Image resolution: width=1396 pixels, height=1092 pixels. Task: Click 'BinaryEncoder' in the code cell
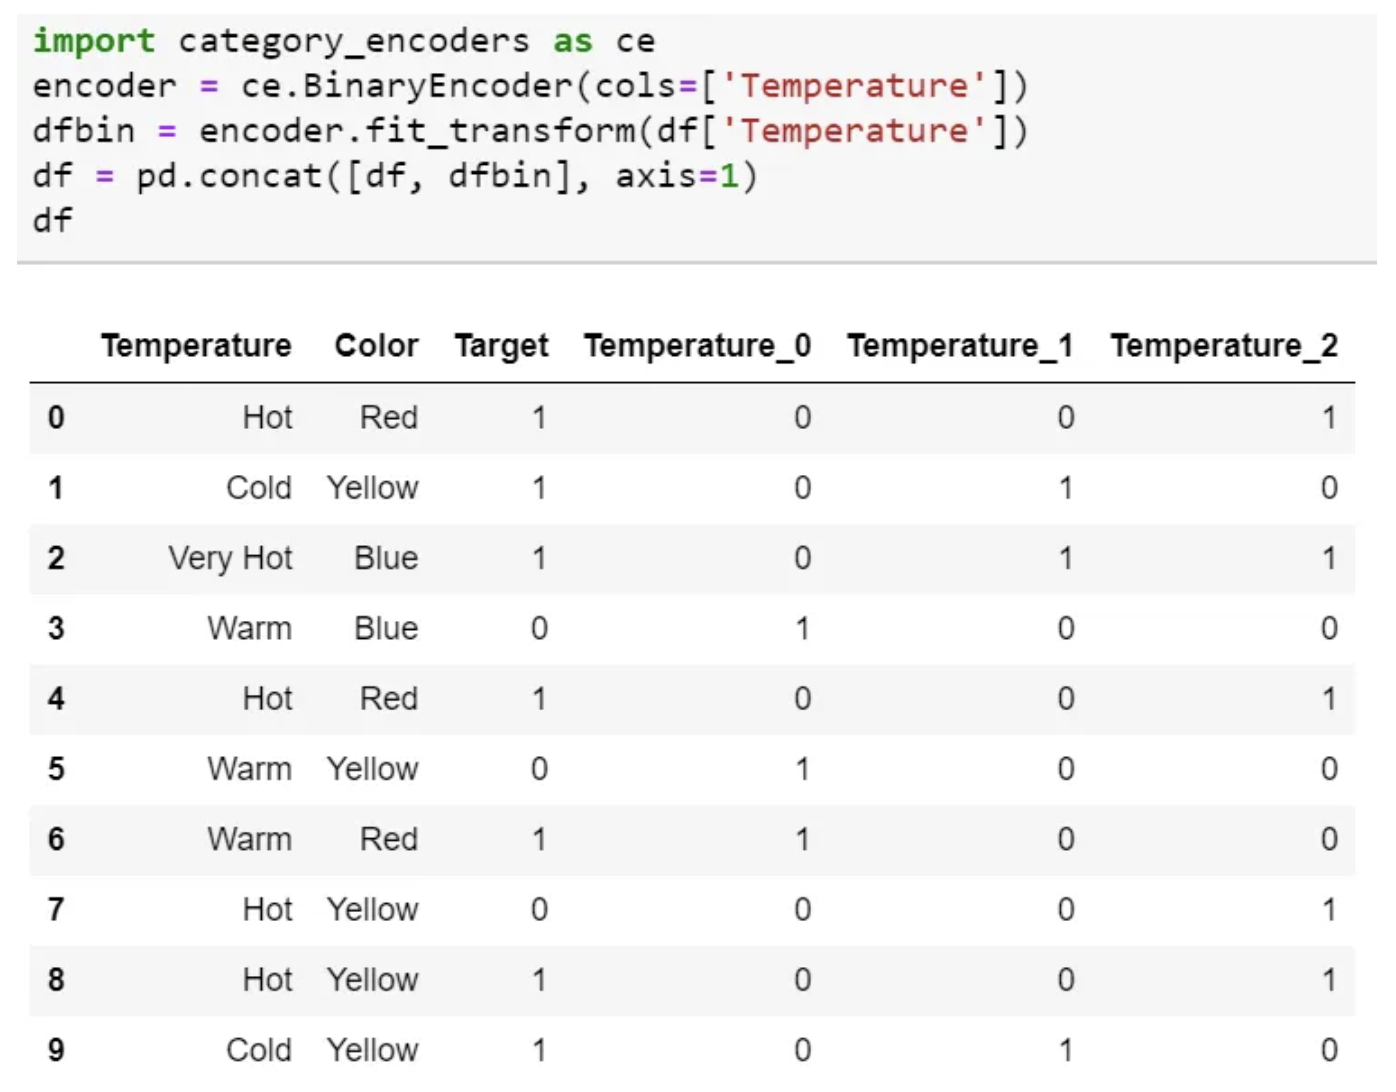point(438,86)
